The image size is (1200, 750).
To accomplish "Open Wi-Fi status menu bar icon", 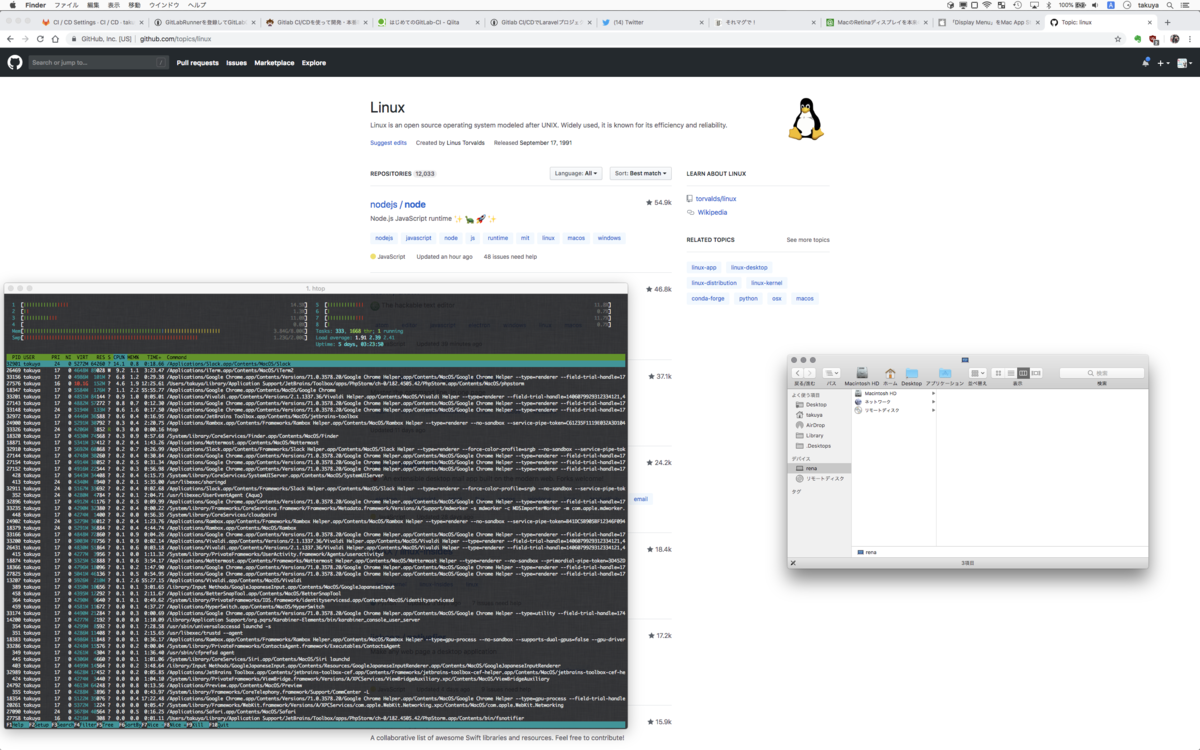I will coord(987,5).
